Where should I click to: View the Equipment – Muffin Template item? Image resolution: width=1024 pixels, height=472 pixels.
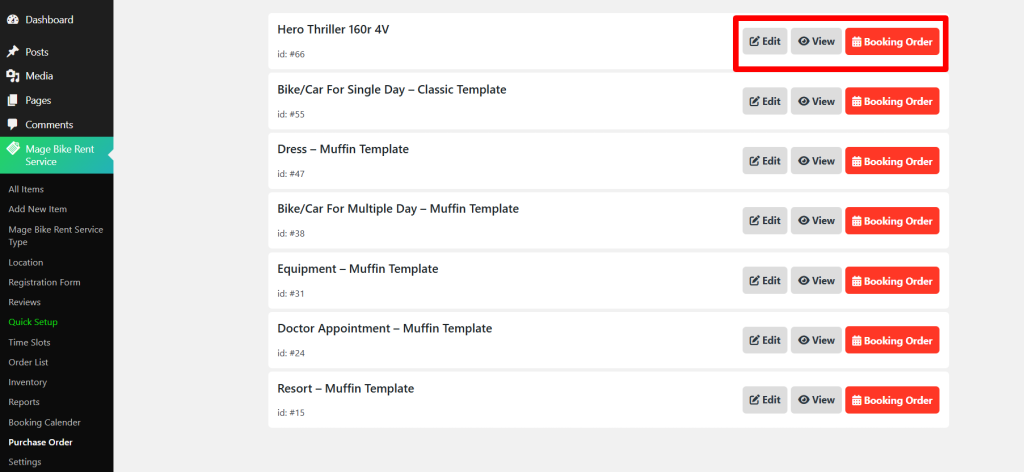816,281
